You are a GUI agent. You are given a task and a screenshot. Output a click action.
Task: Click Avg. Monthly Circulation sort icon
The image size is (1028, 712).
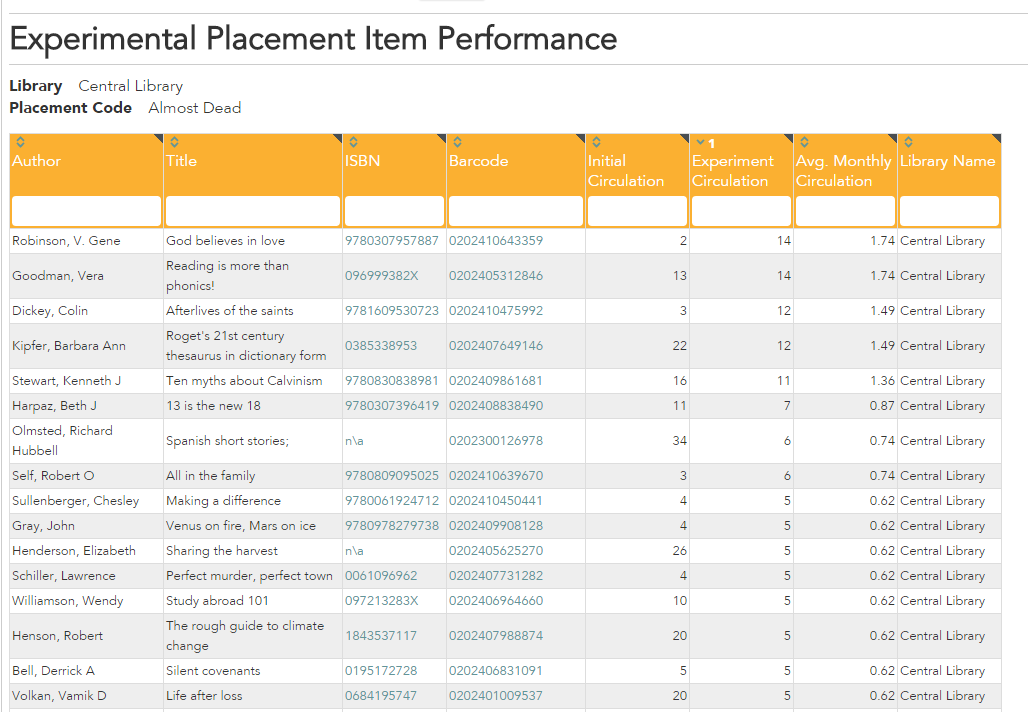coord(804,143)
